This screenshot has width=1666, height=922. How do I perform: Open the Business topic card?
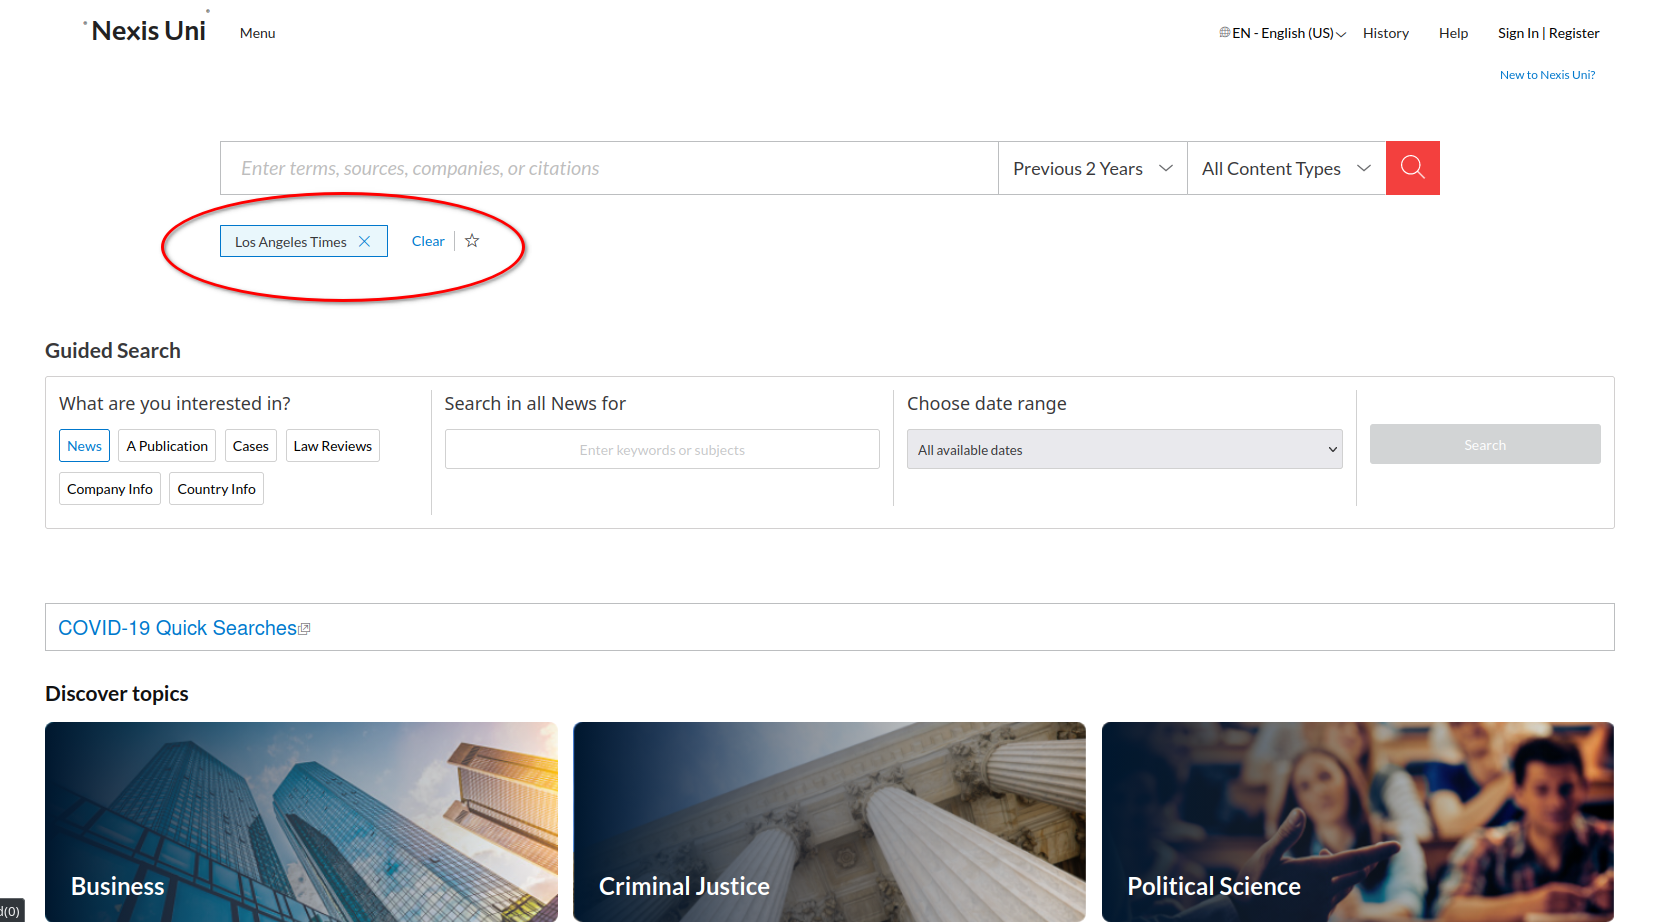[x=301, y=822]
